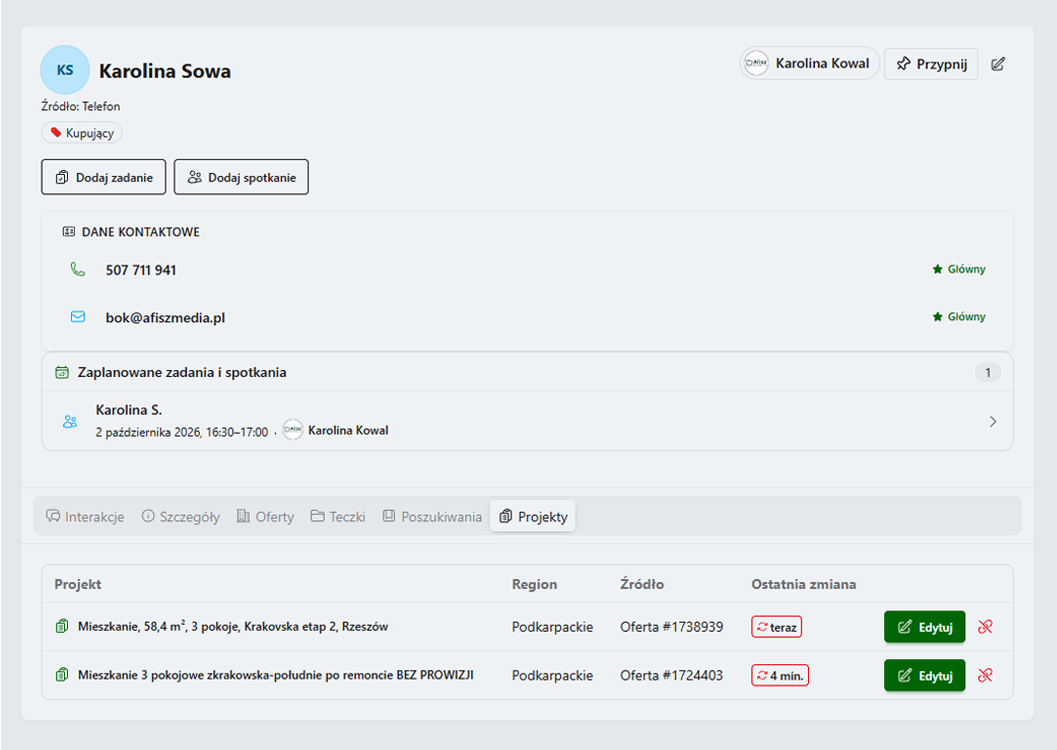Click the '4 min.' last change badge
This screenshot has width=1057, height=750.
tap(780, 676)
